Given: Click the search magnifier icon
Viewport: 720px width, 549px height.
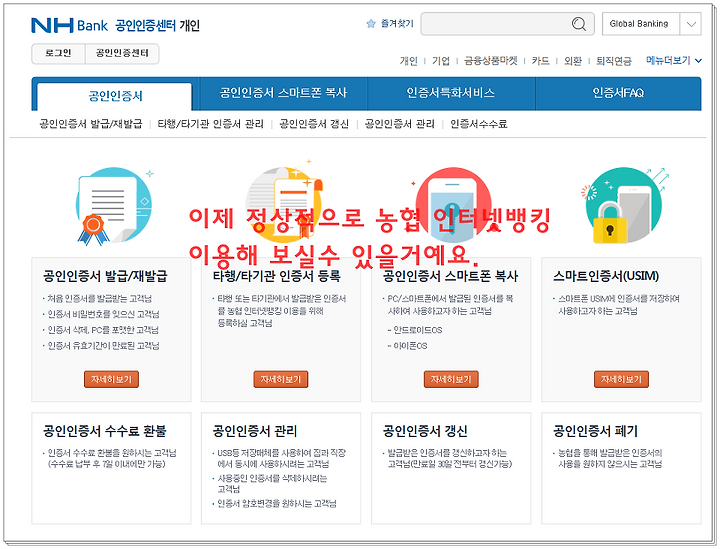Looking at the screenshot, I should [x=579, y=24].
